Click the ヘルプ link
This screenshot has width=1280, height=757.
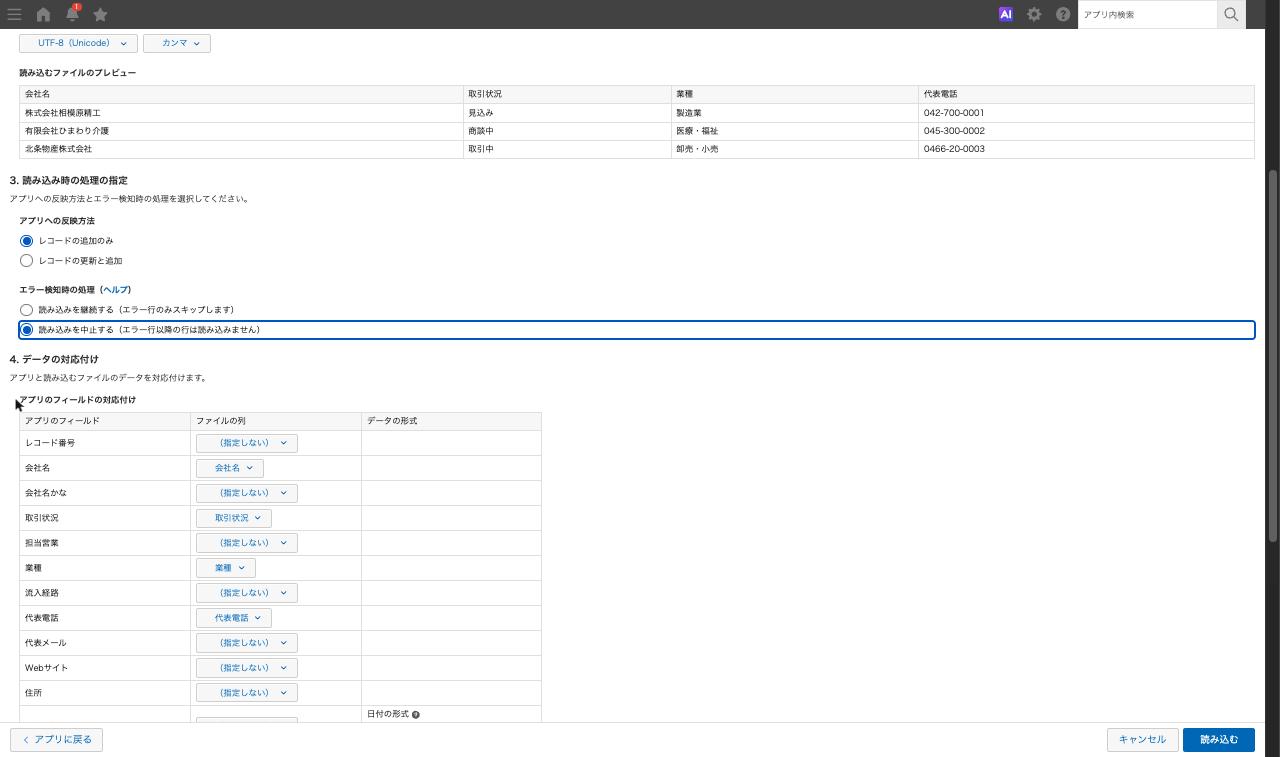coord(116,290)
